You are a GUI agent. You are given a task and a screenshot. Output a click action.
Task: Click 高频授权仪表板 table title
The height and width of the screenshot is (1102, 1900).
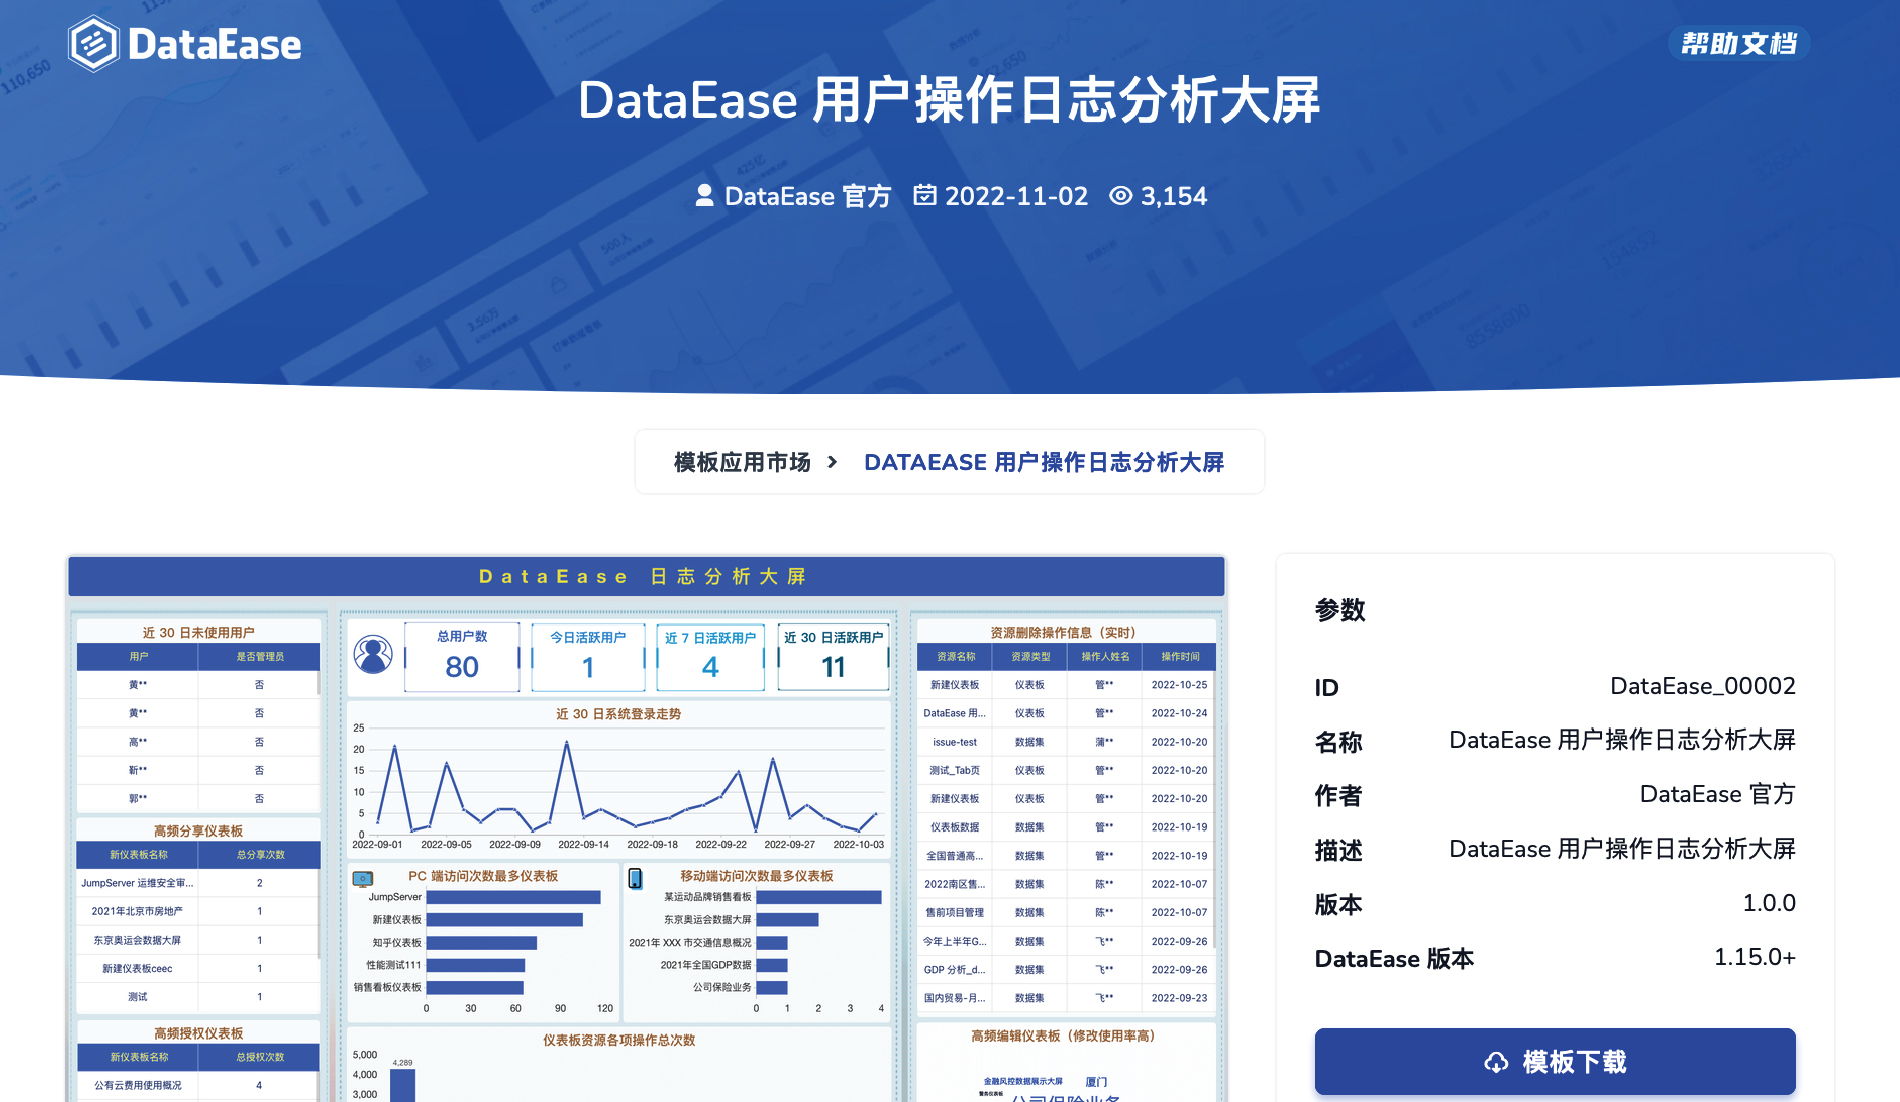[x=198, y=1034]
